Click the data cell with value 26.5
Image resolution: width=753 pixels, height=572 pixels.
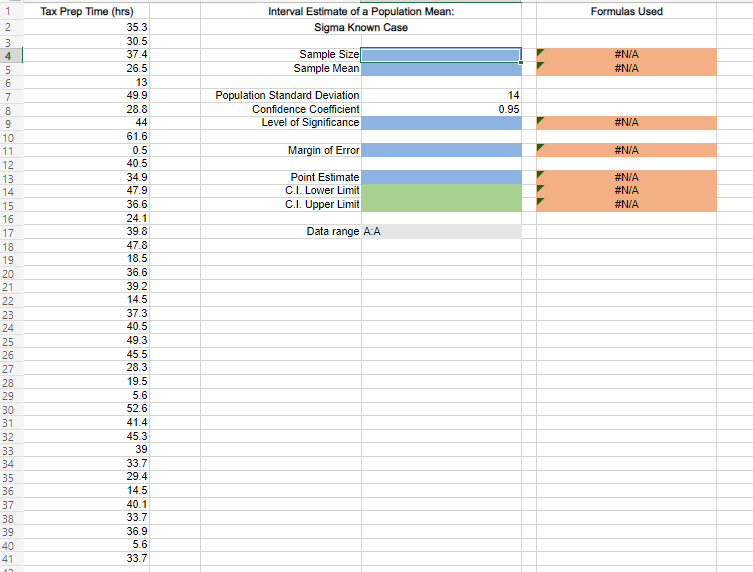(x=86, y=69)
